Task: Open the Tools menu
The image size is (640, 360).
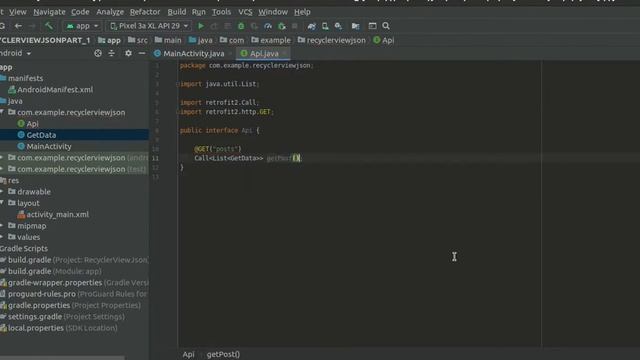Action: [x=221, y=12]
